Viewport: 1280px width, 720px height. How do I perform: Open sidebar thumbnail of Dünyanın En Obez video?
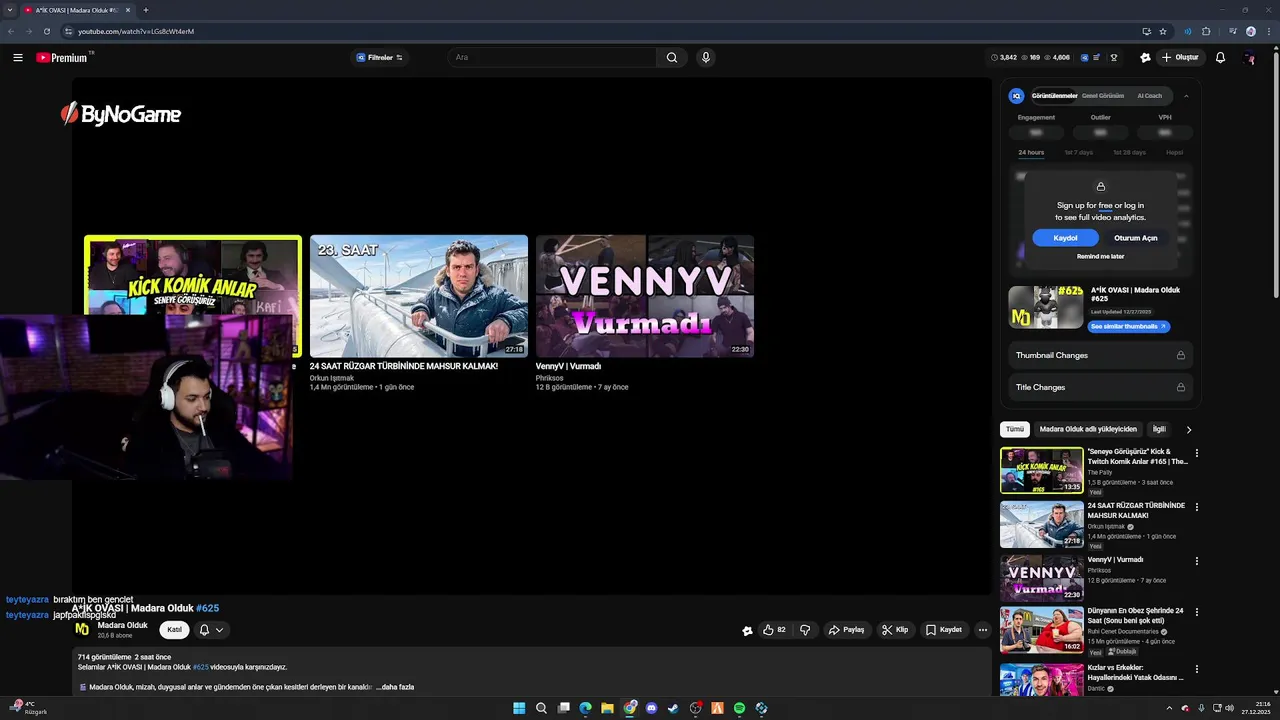[1042, 630]
